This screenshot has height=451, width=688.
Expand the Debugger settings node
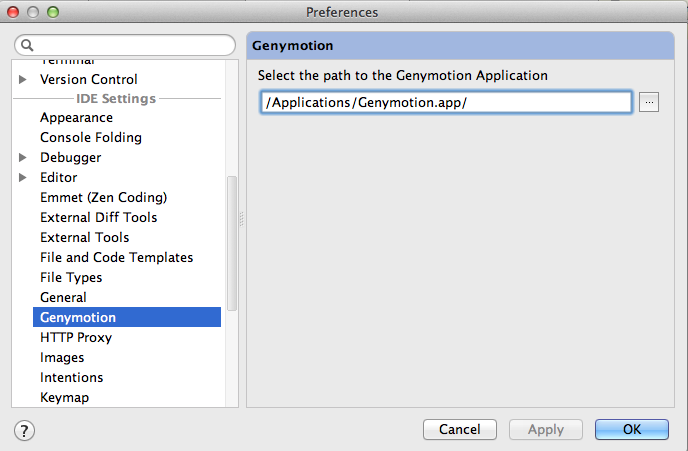coord(24,157)
